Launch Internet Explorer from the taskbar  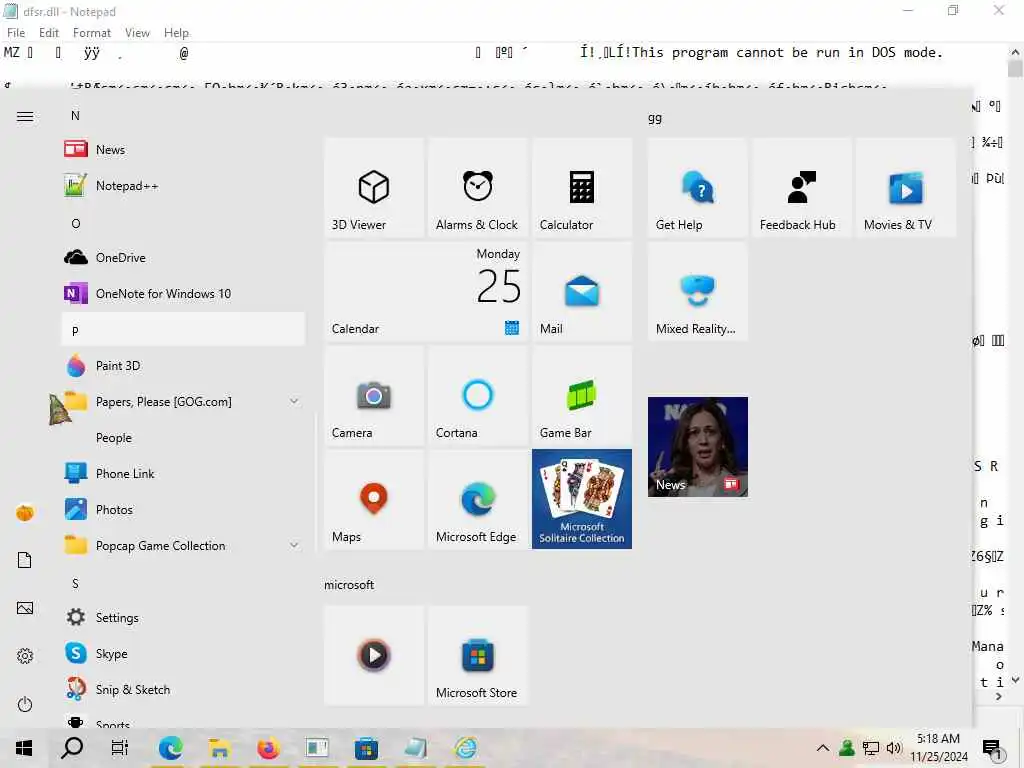click(x=466, y=748)
